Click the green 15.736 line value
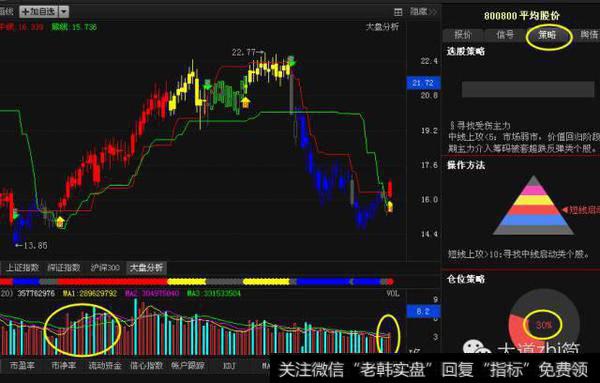Image resolution: width=600 pixels, height=383 pixels. pos(84,27)
